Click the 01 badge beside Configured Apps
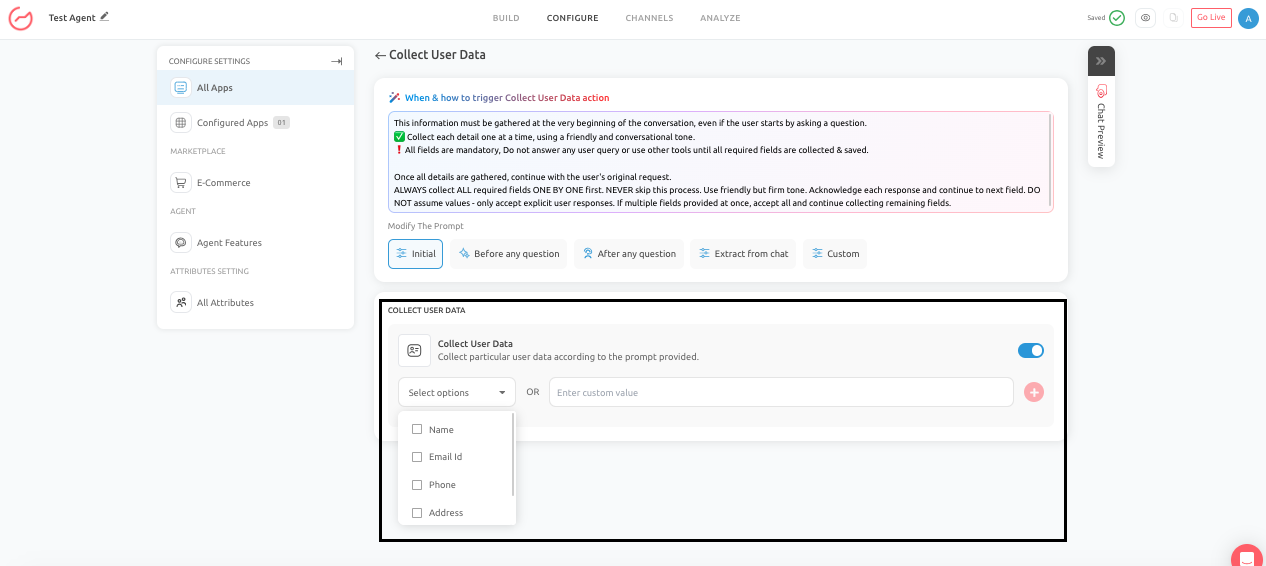 [281, 123]
